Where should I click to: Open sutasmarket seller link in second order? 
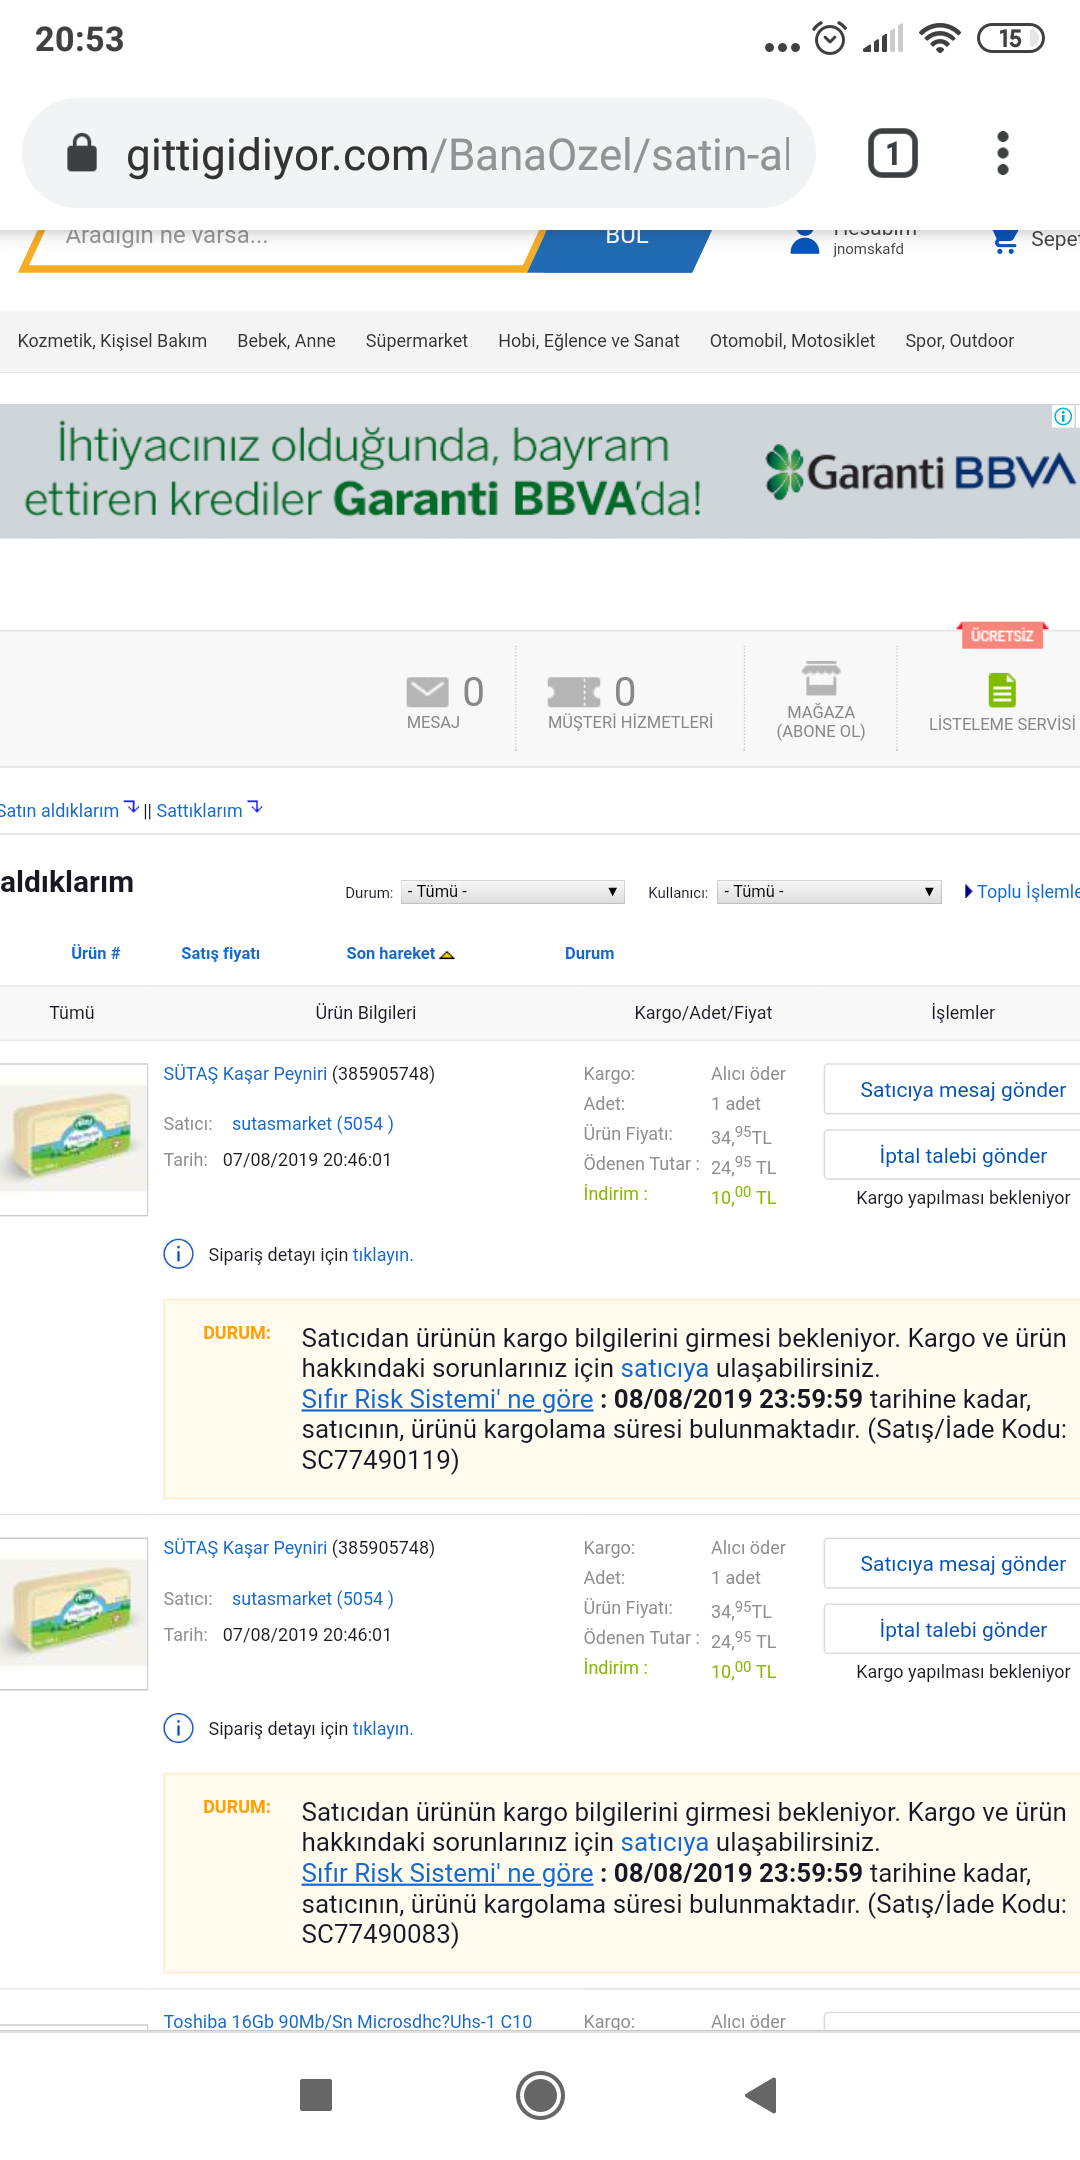tap(313, 1598)
